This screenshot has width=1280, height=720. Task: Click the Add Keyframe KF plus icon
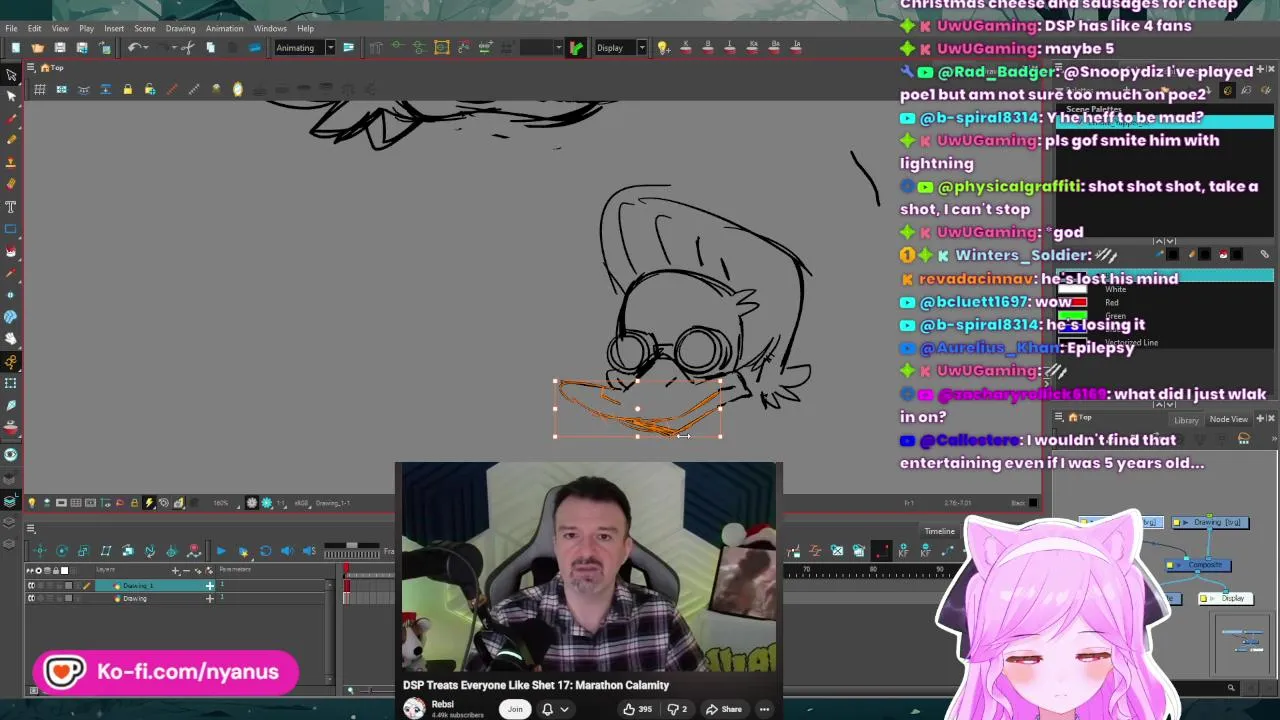point(903,550)
